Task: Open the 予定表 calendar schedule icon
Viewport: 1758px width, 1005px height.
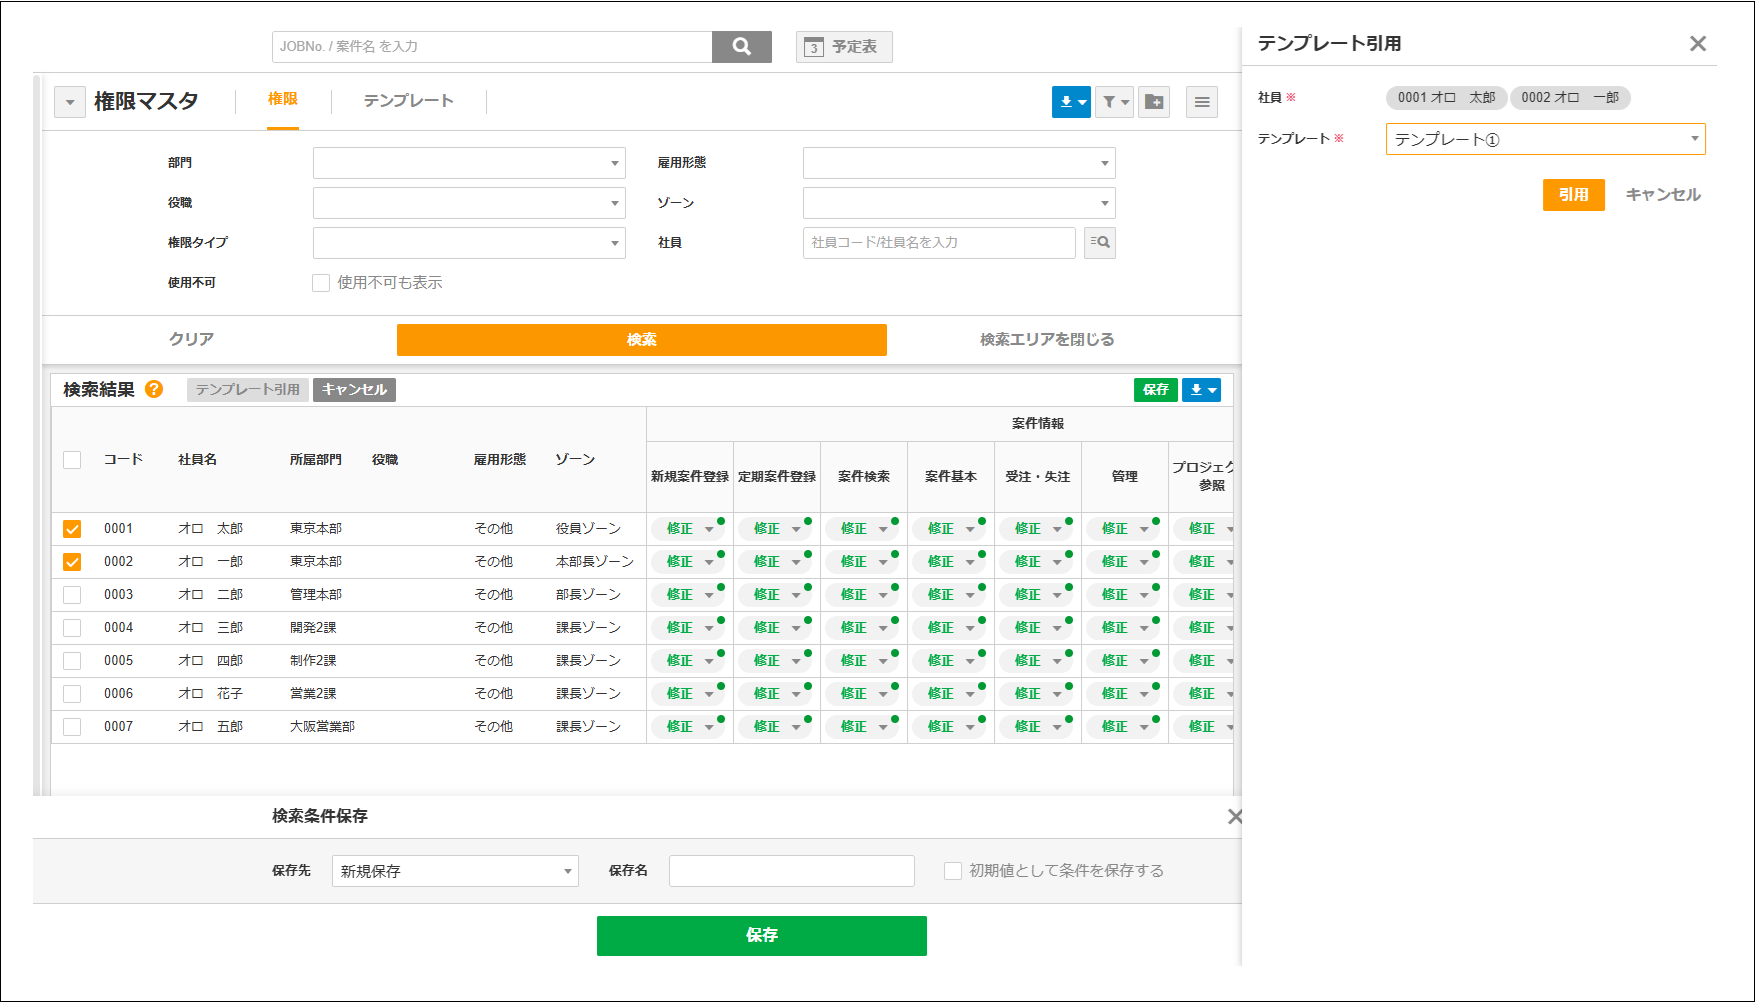Action: point(843,47)
